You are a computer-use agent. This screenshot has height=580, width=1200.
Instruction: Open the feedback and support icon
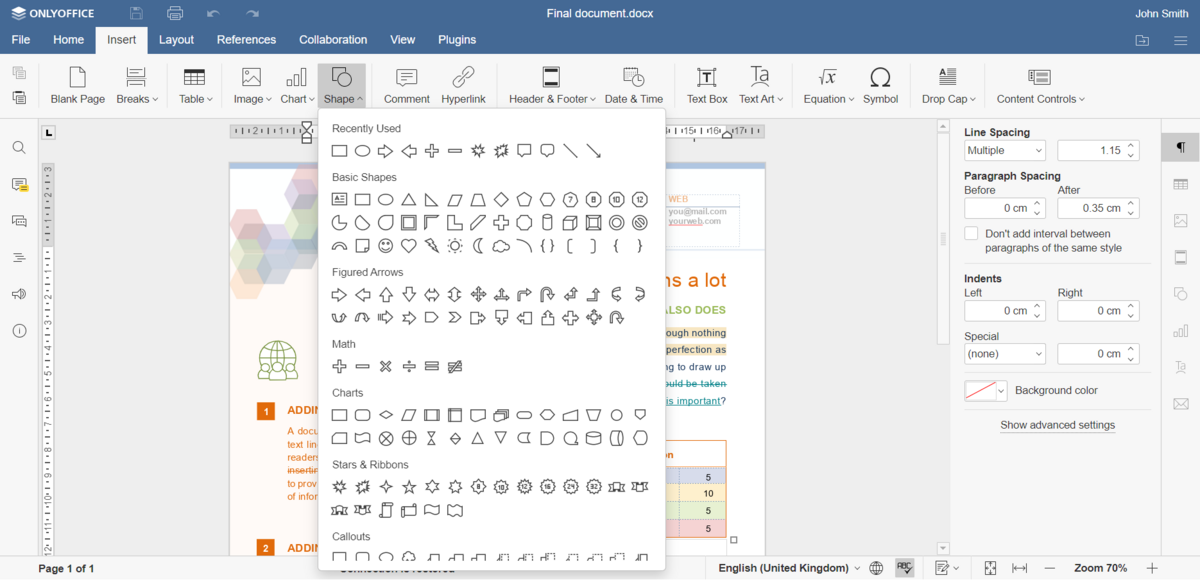tap(19, 294)
